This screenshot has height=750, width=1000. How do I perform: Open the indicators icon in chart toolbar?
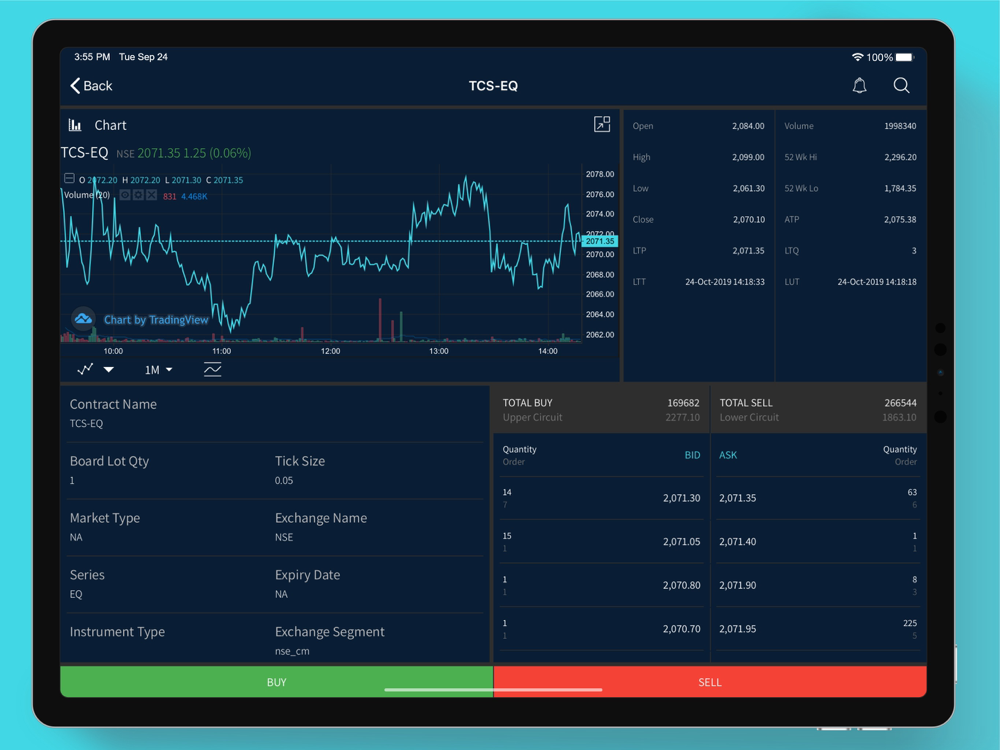(x=212, y=369)
